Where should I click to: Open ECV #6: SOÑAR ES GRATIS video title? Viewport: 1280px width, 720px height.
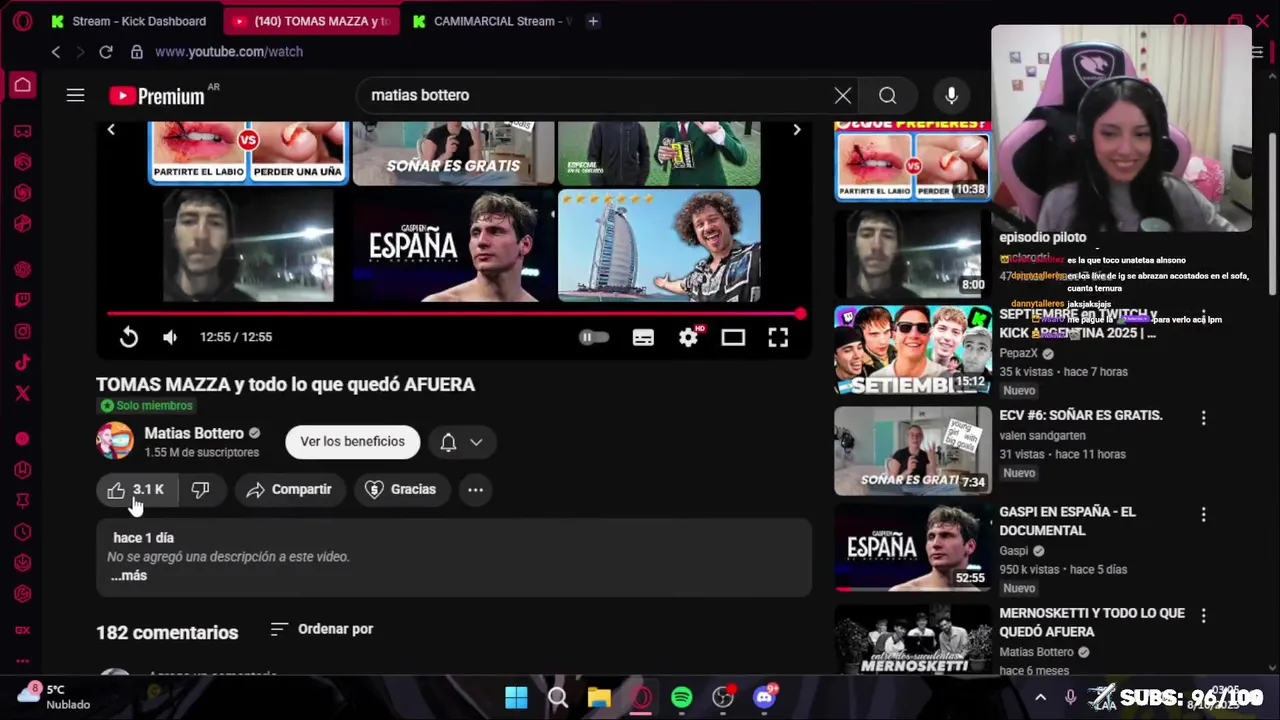click(x=1080, y=415)
